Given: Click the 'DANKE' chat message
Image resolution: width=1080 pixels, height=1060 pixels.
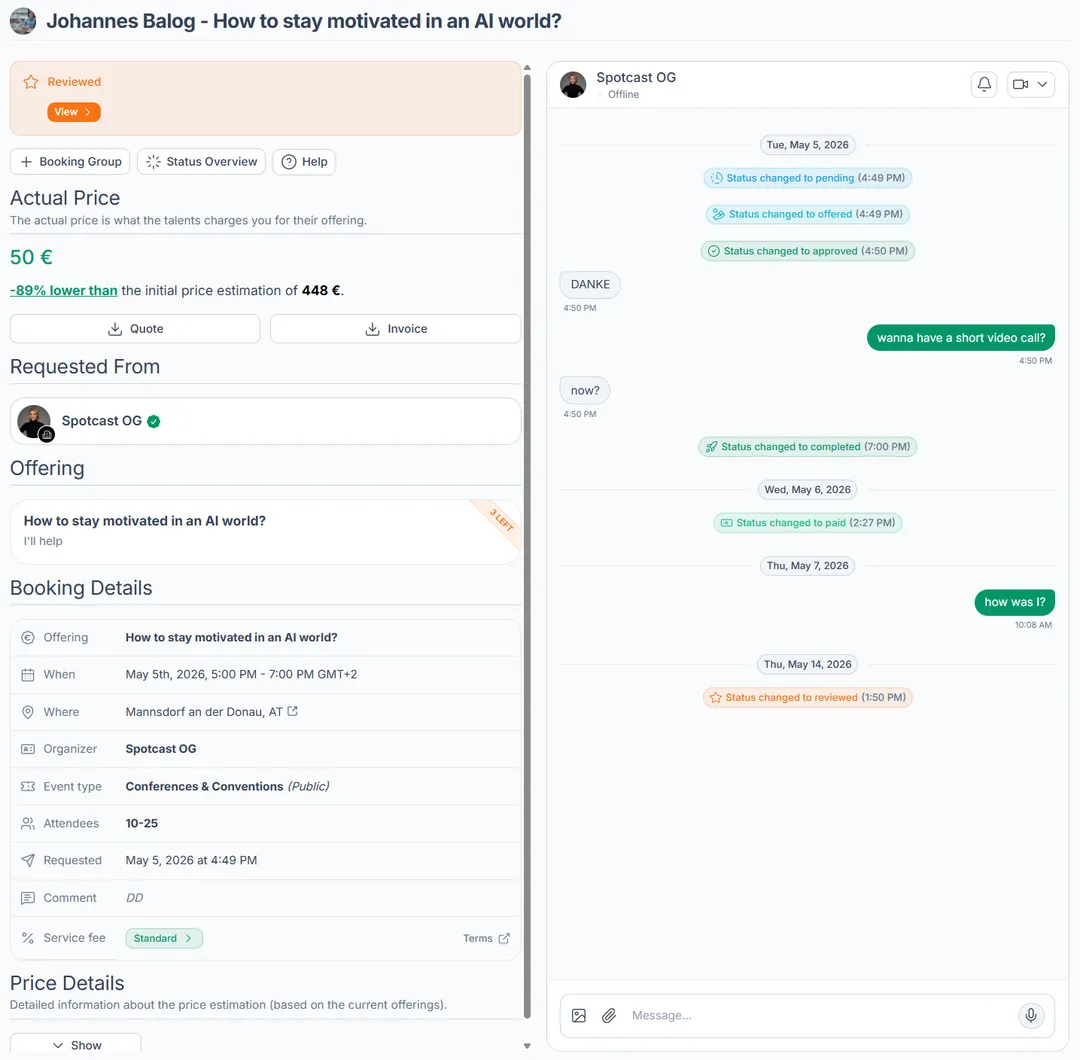Looking at the screenshot, I should click(x=590, y=284).
